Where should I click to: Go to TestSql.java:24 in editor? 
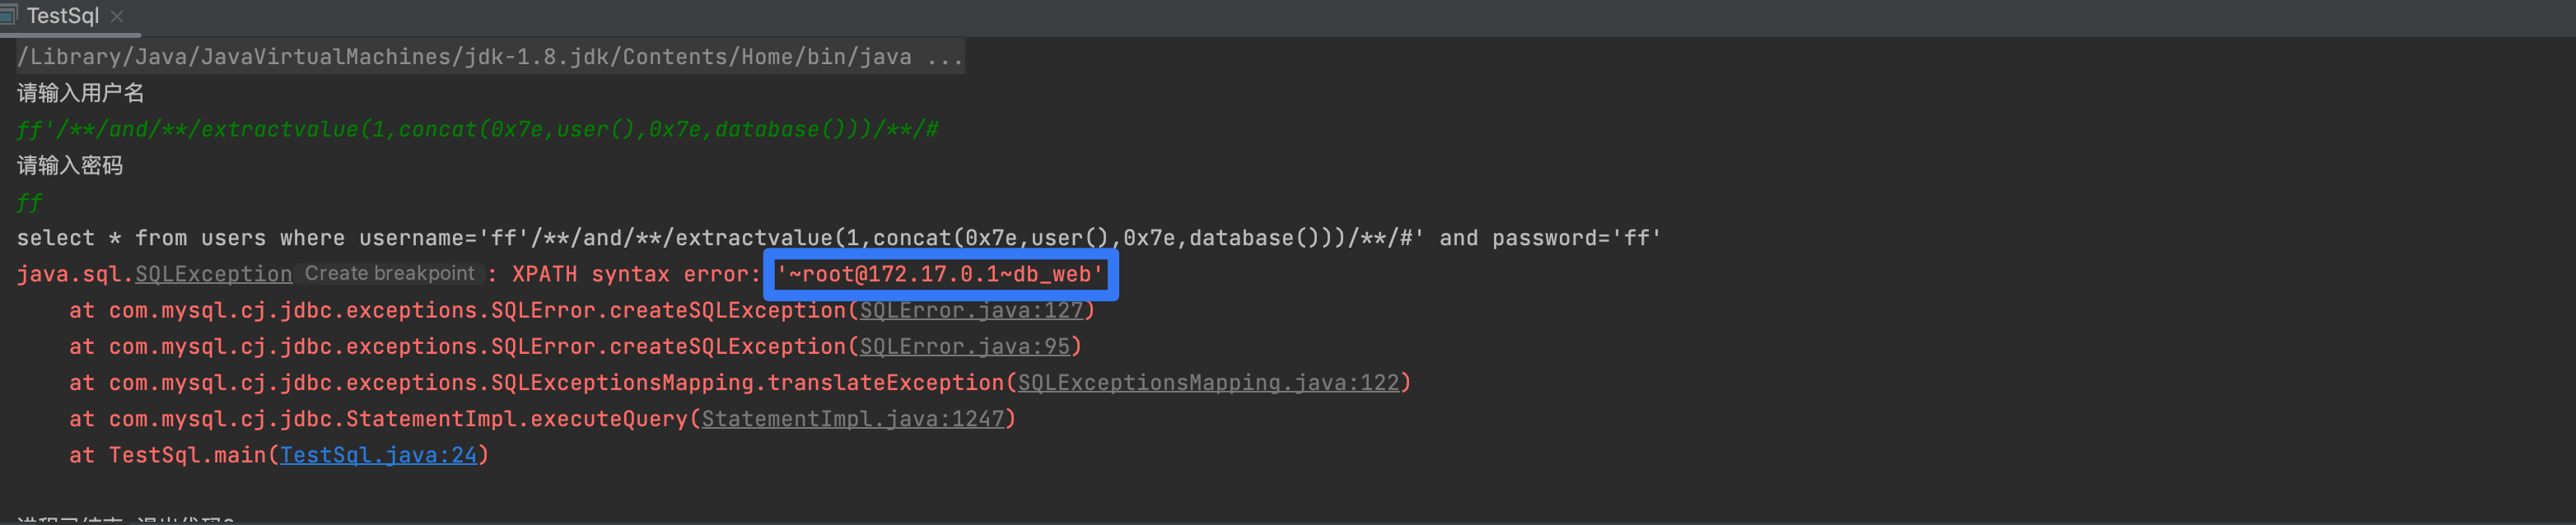click(x=378, y=454)
